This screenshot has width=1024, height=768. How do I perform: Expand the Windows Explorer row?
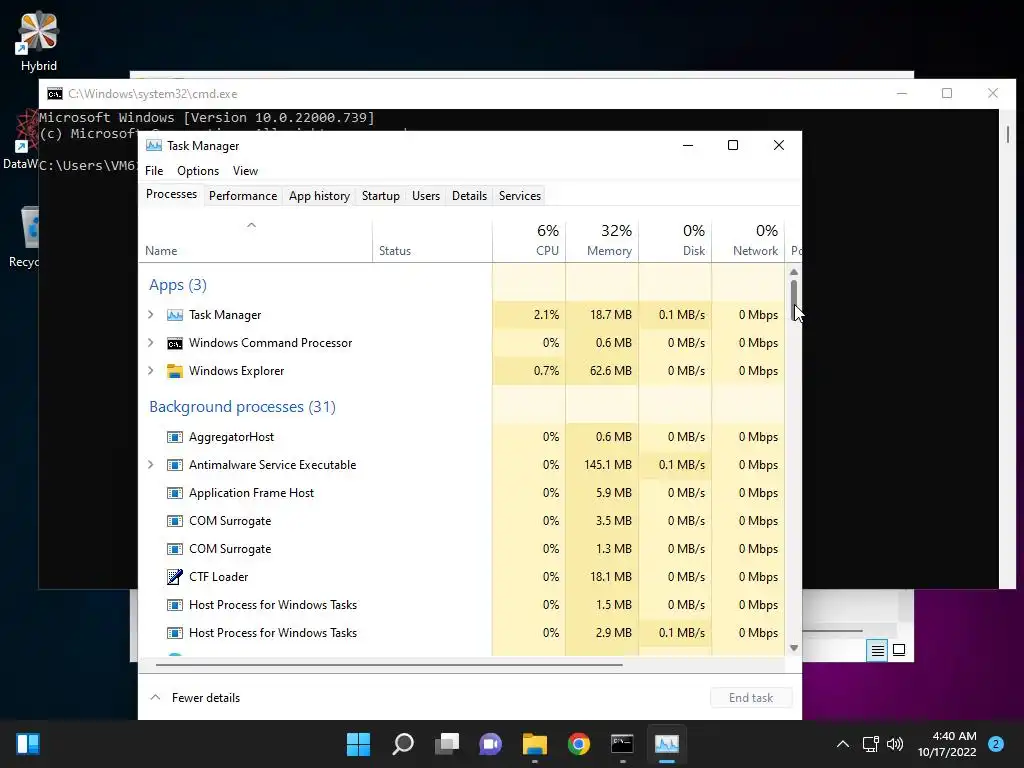pyautogui.click(x=151, y=371)
